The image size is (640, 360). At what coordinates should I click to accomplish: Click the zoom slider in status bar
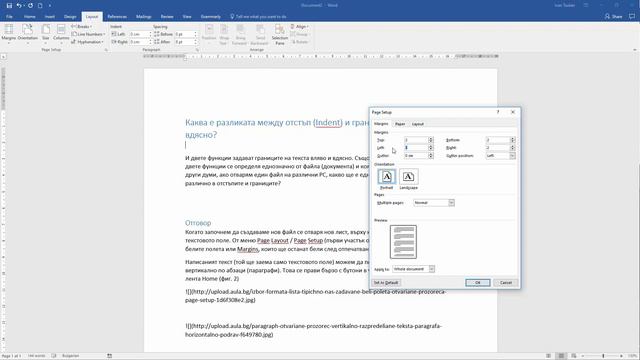[603, 356]
